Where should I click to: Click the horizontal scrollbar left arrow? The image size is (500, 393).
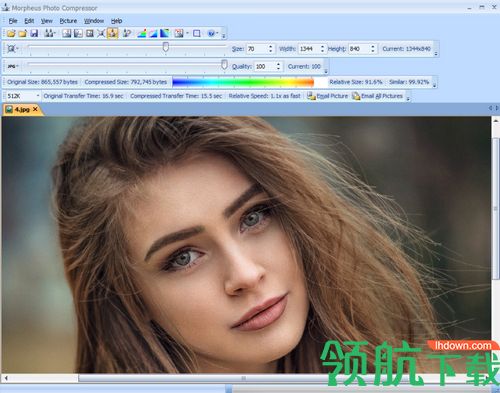pos(6,378)
